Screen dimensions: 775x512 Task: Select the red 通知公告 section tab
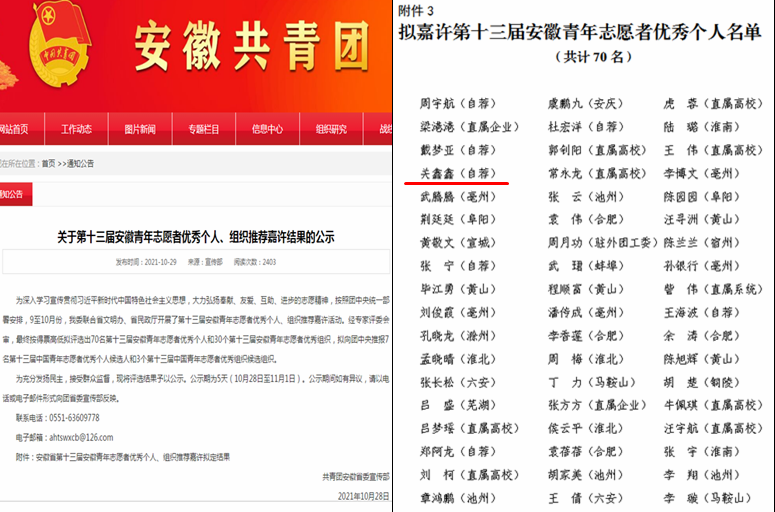[16, 193]
